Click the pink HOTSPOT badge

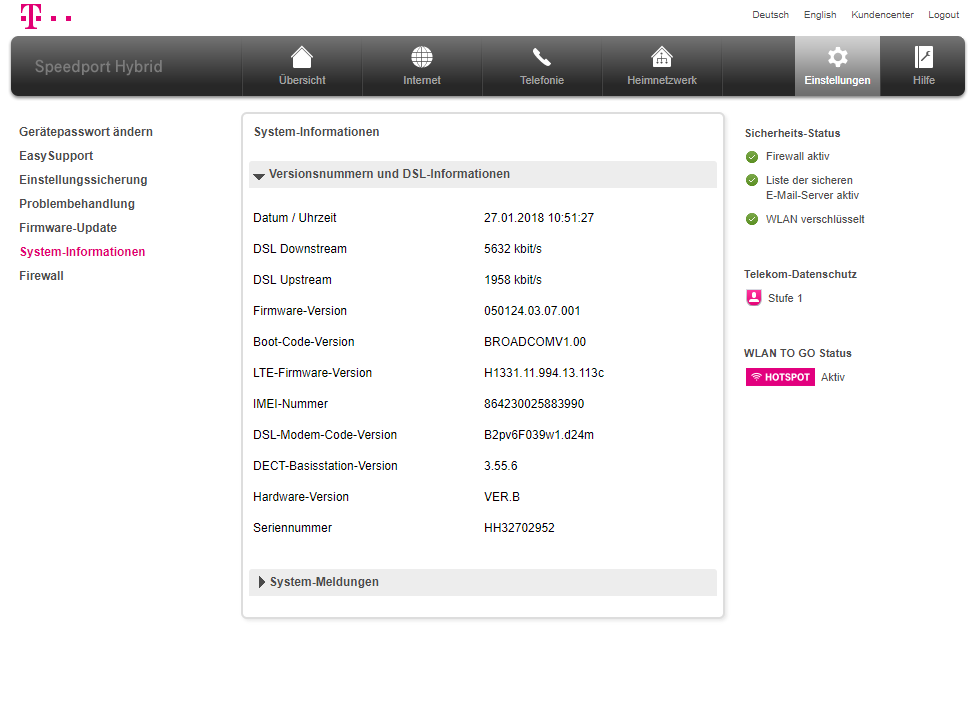point(780,377)
